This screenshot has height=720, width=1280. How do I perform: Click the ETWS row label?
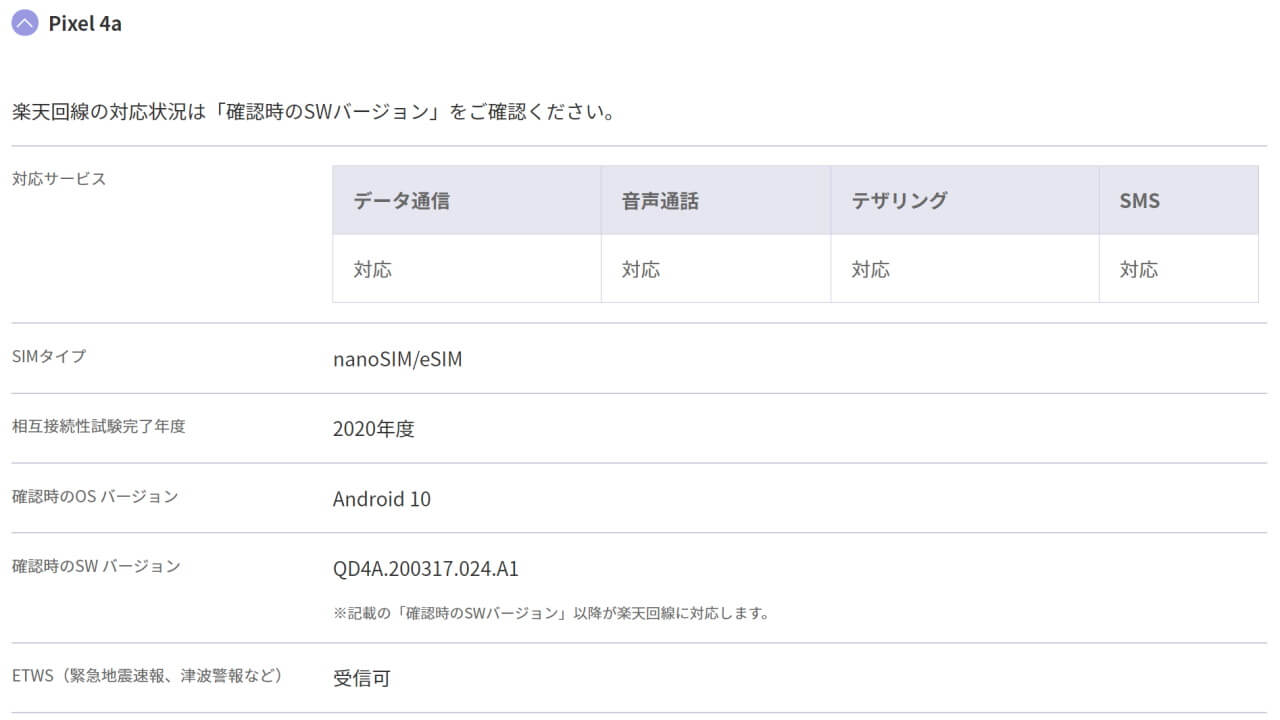(x=146, y=676)
